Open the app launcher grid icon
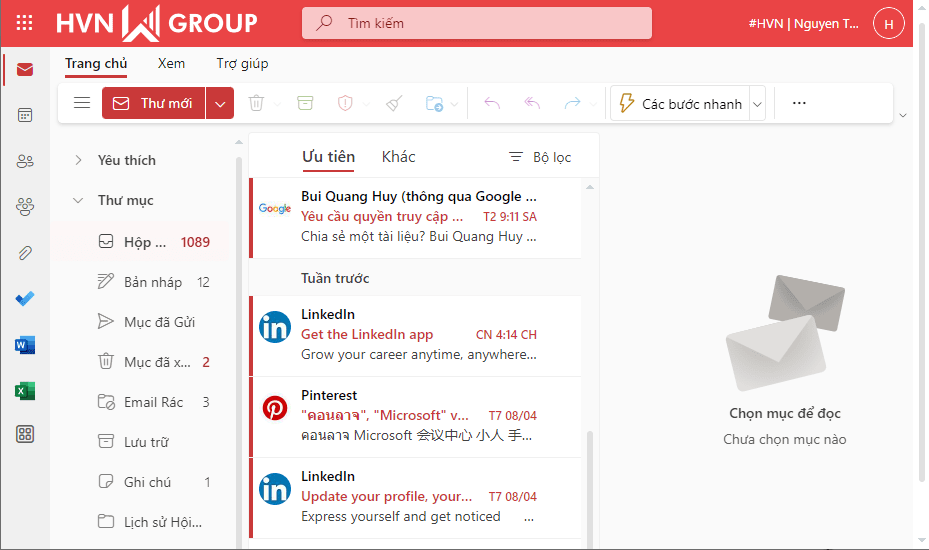This screenshot has height=550, width=929. tap(24, 23)
